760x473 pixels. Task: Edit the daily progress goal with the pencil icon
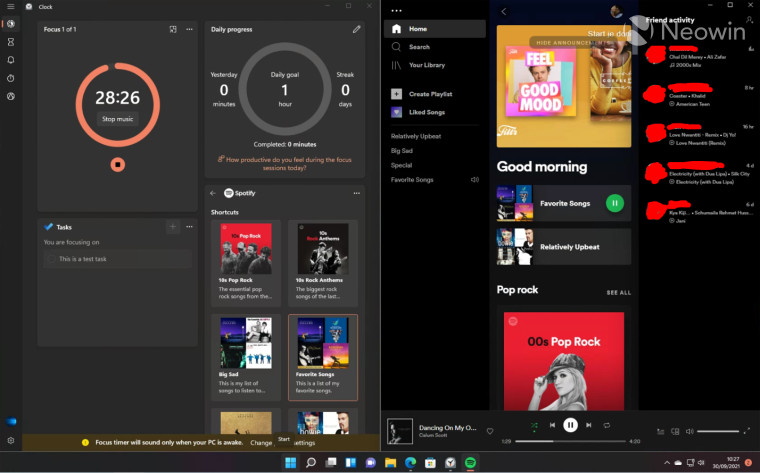[357, 29]
